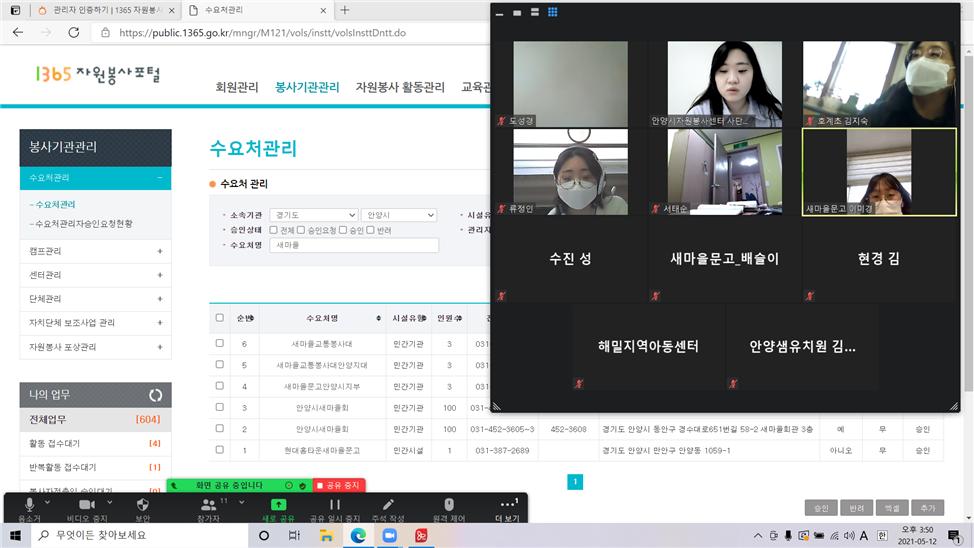The width and height of the screenshot is (974, 548).
Task: Tick the 반려 status checkbox
Action: [370, 230]
